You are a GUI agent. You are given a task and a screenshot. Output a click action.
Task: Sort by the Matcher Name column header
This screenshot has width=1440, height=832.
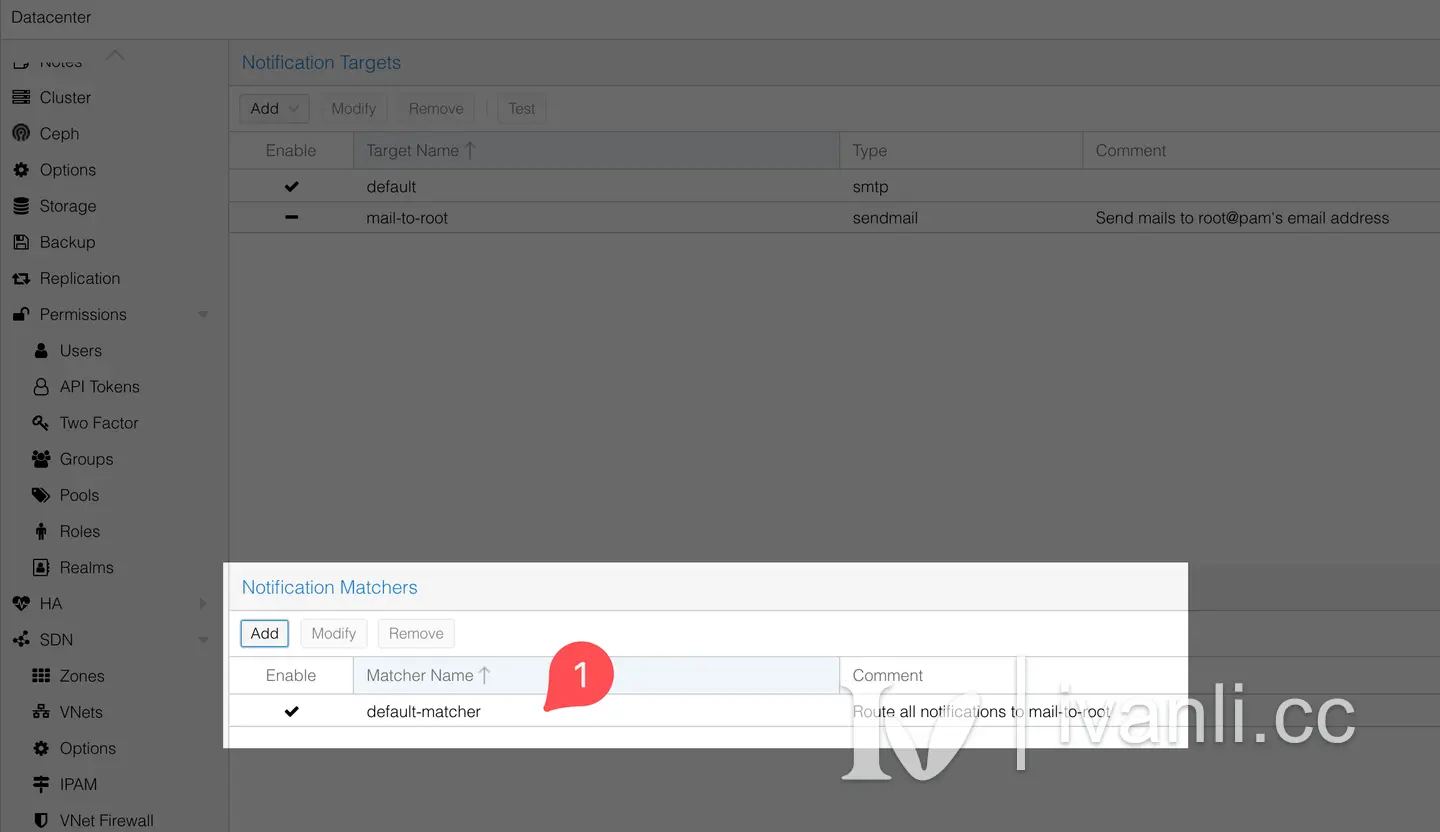[x=596, y=675]
